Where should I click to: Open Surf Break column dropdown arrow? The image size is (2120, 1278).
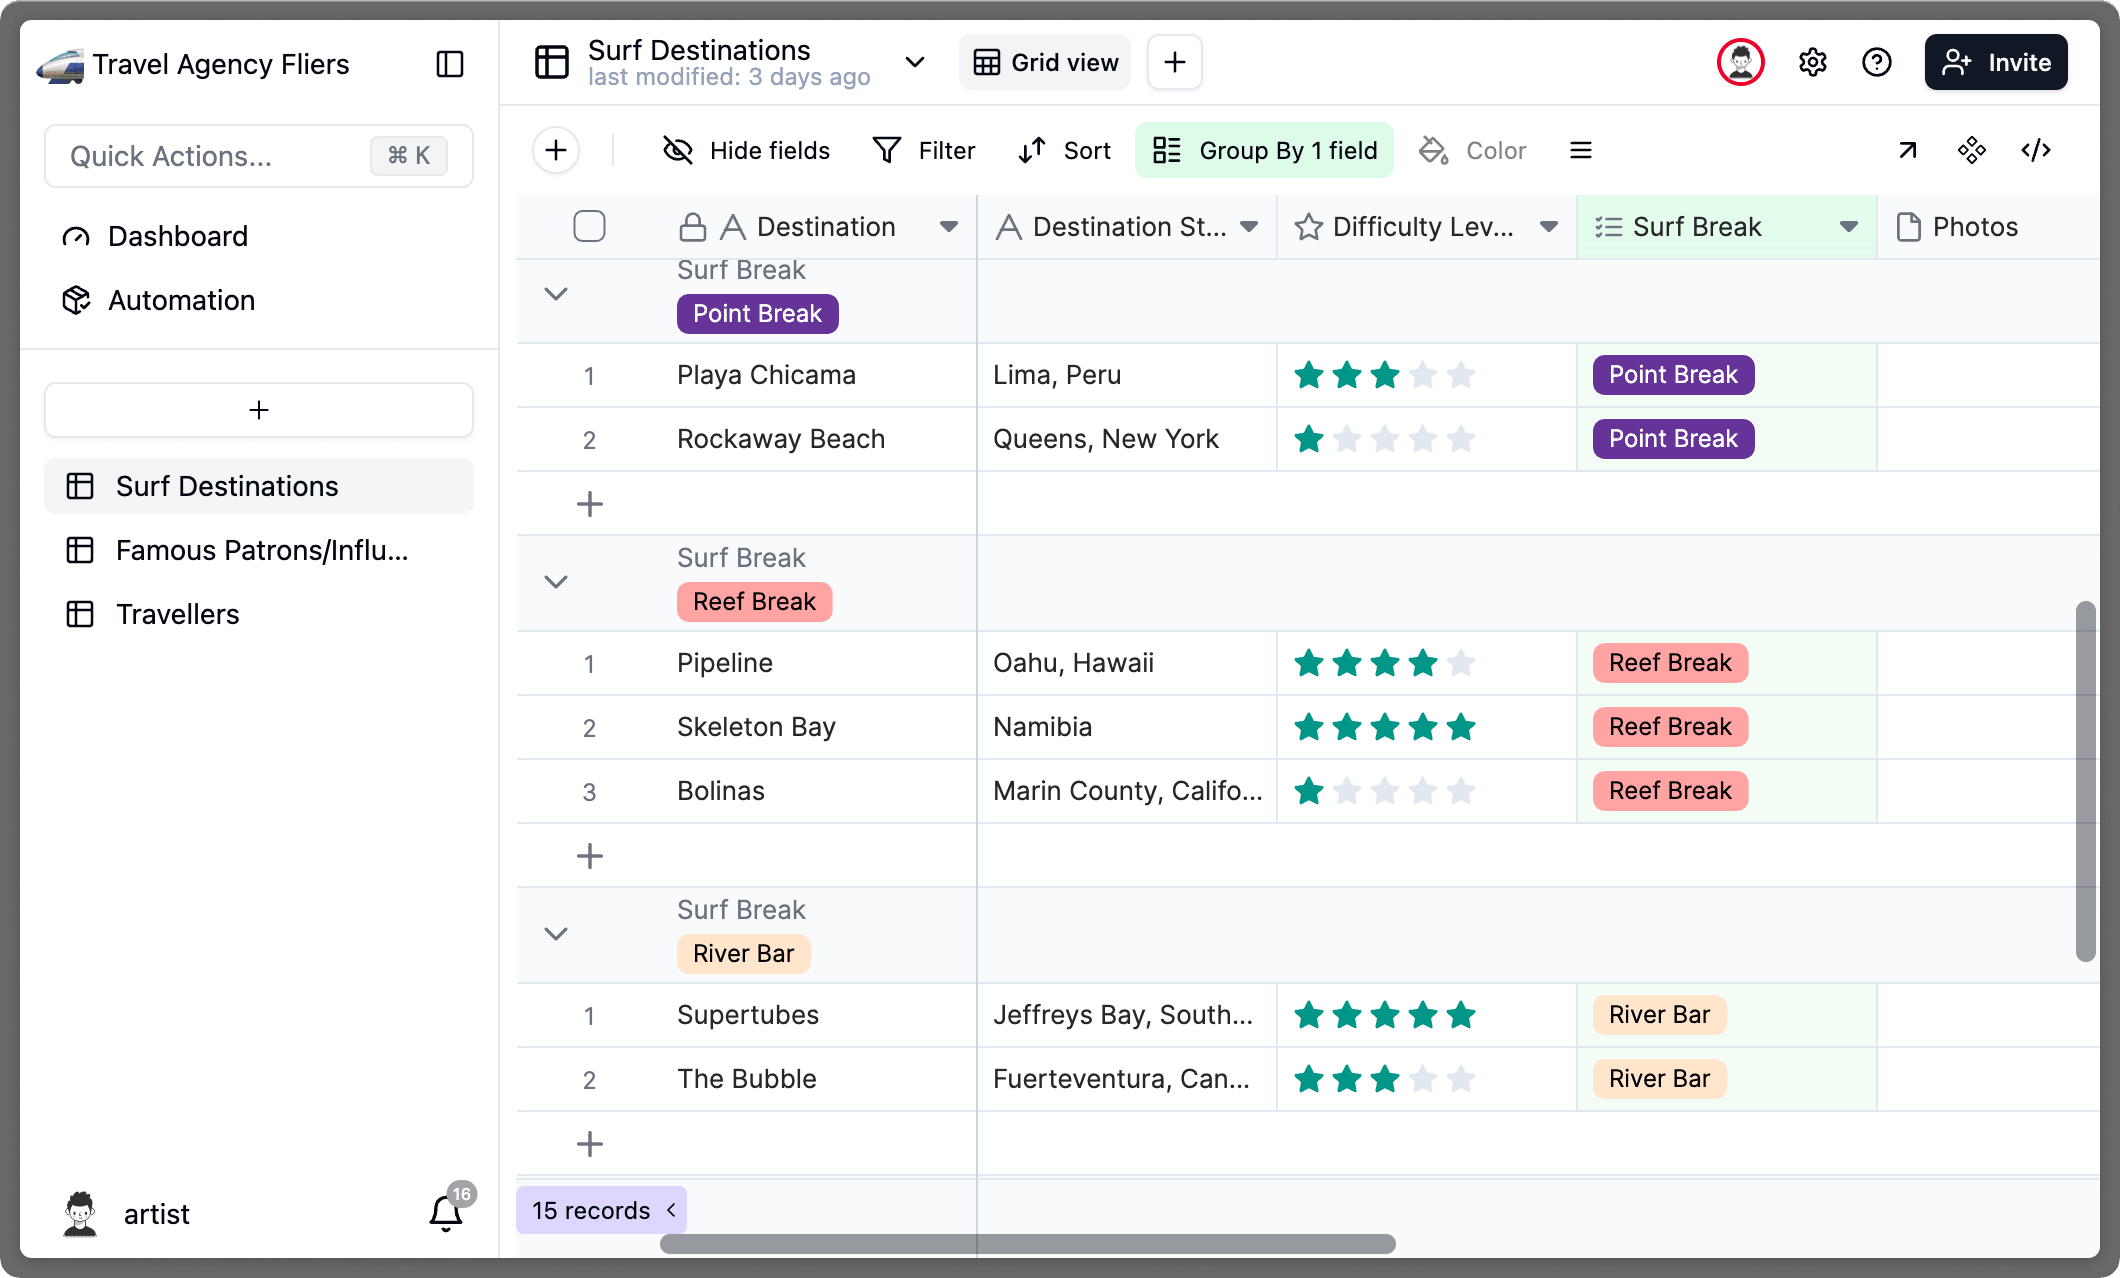pos(1849,227)
